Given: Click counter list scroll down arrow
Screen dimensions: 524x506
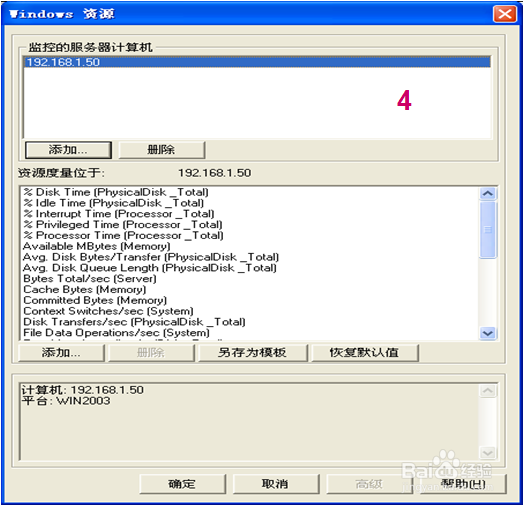Looking at the screenshot, I should 488,333.
